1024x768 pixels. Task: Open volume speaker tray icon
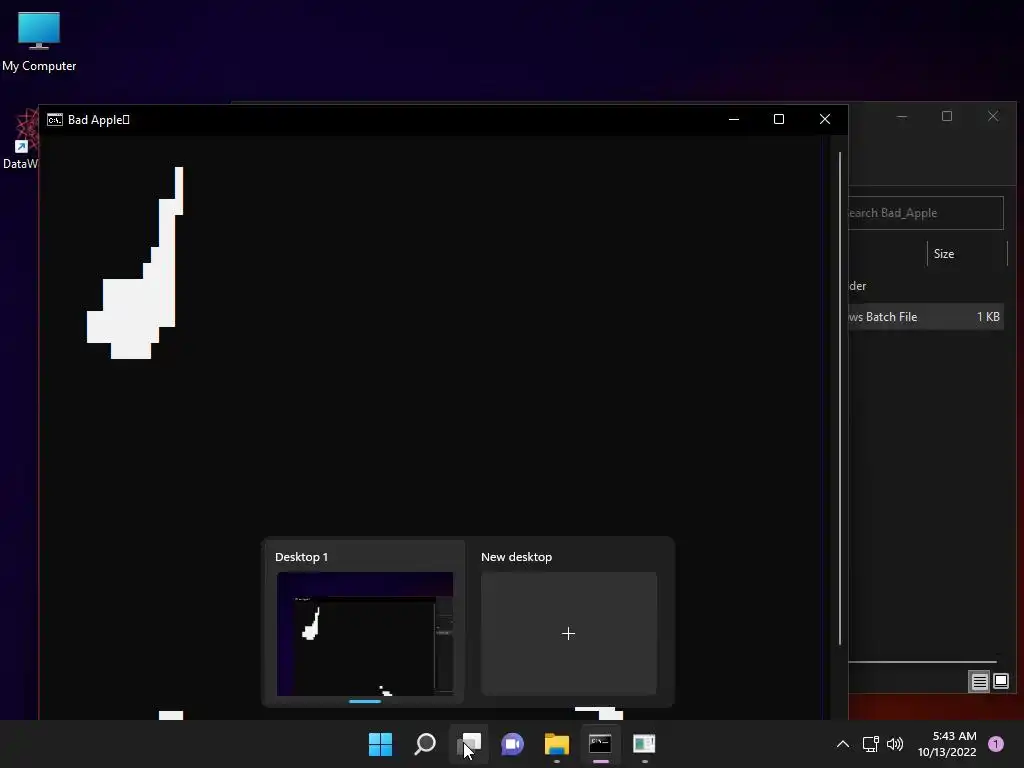pyautogui.click(x=895, y=744)
